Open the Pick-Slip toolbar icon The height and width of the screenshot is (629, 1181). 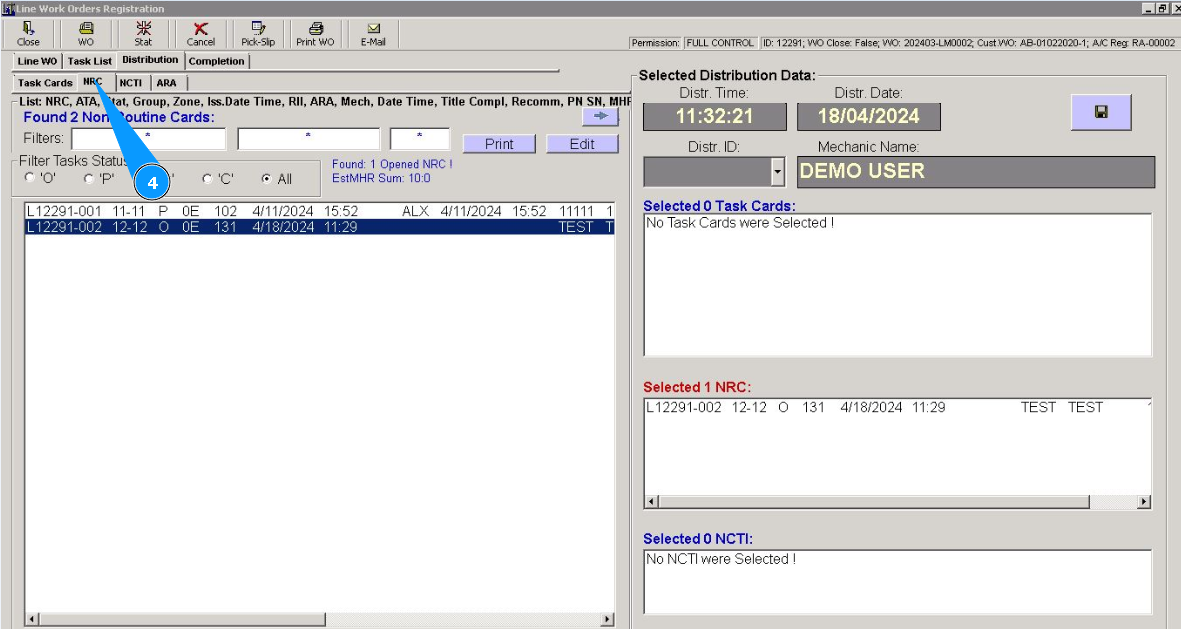point(258,34)
